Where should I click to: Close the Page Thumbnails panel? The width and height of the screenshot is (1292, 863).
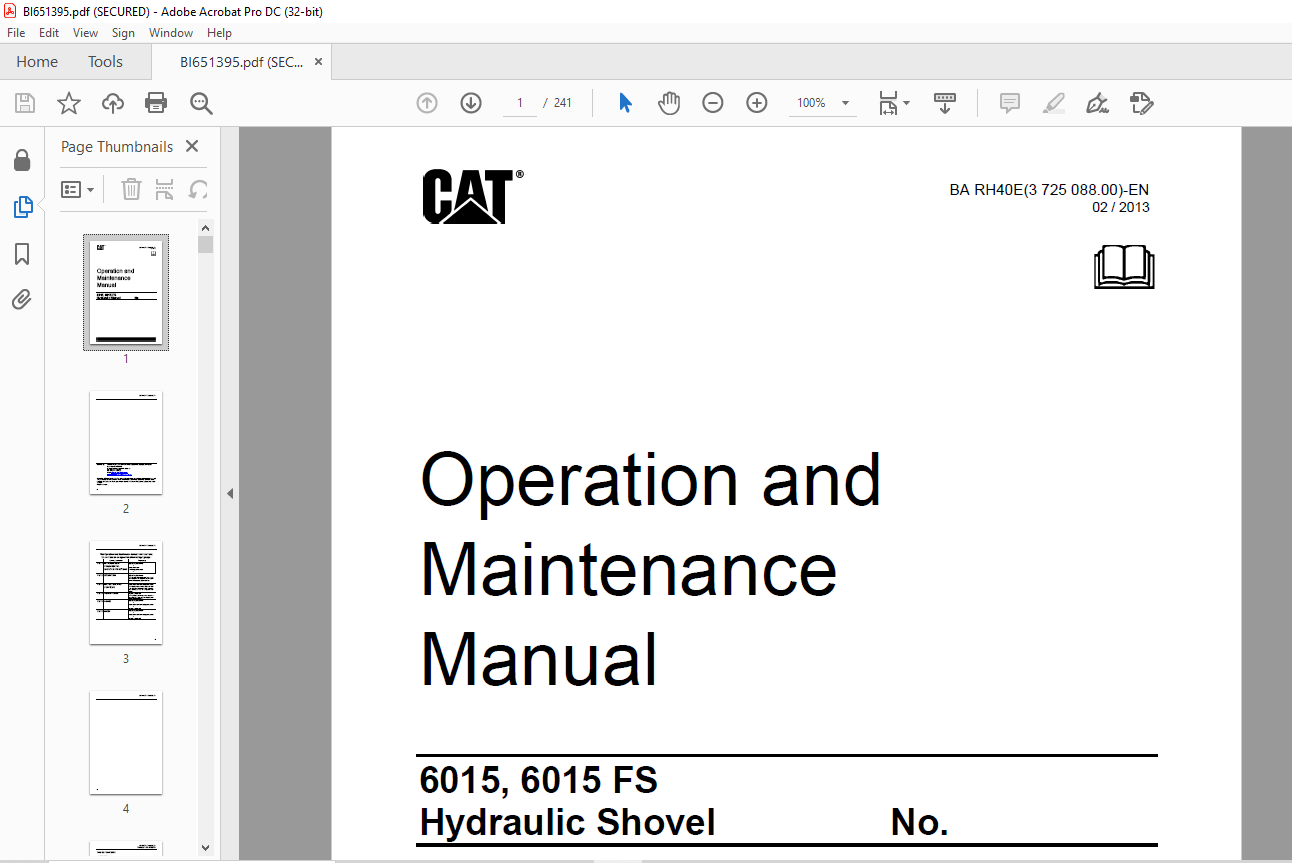tap(192, 146)
